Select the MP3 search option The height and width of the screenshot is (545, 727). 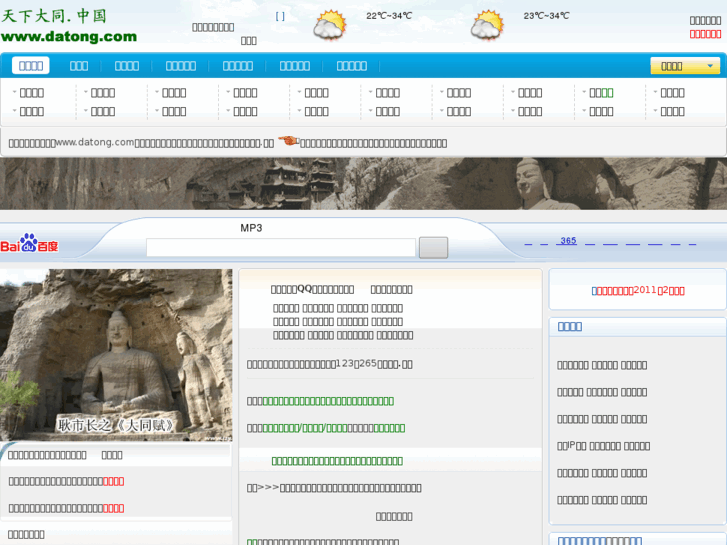pos(251,228)
